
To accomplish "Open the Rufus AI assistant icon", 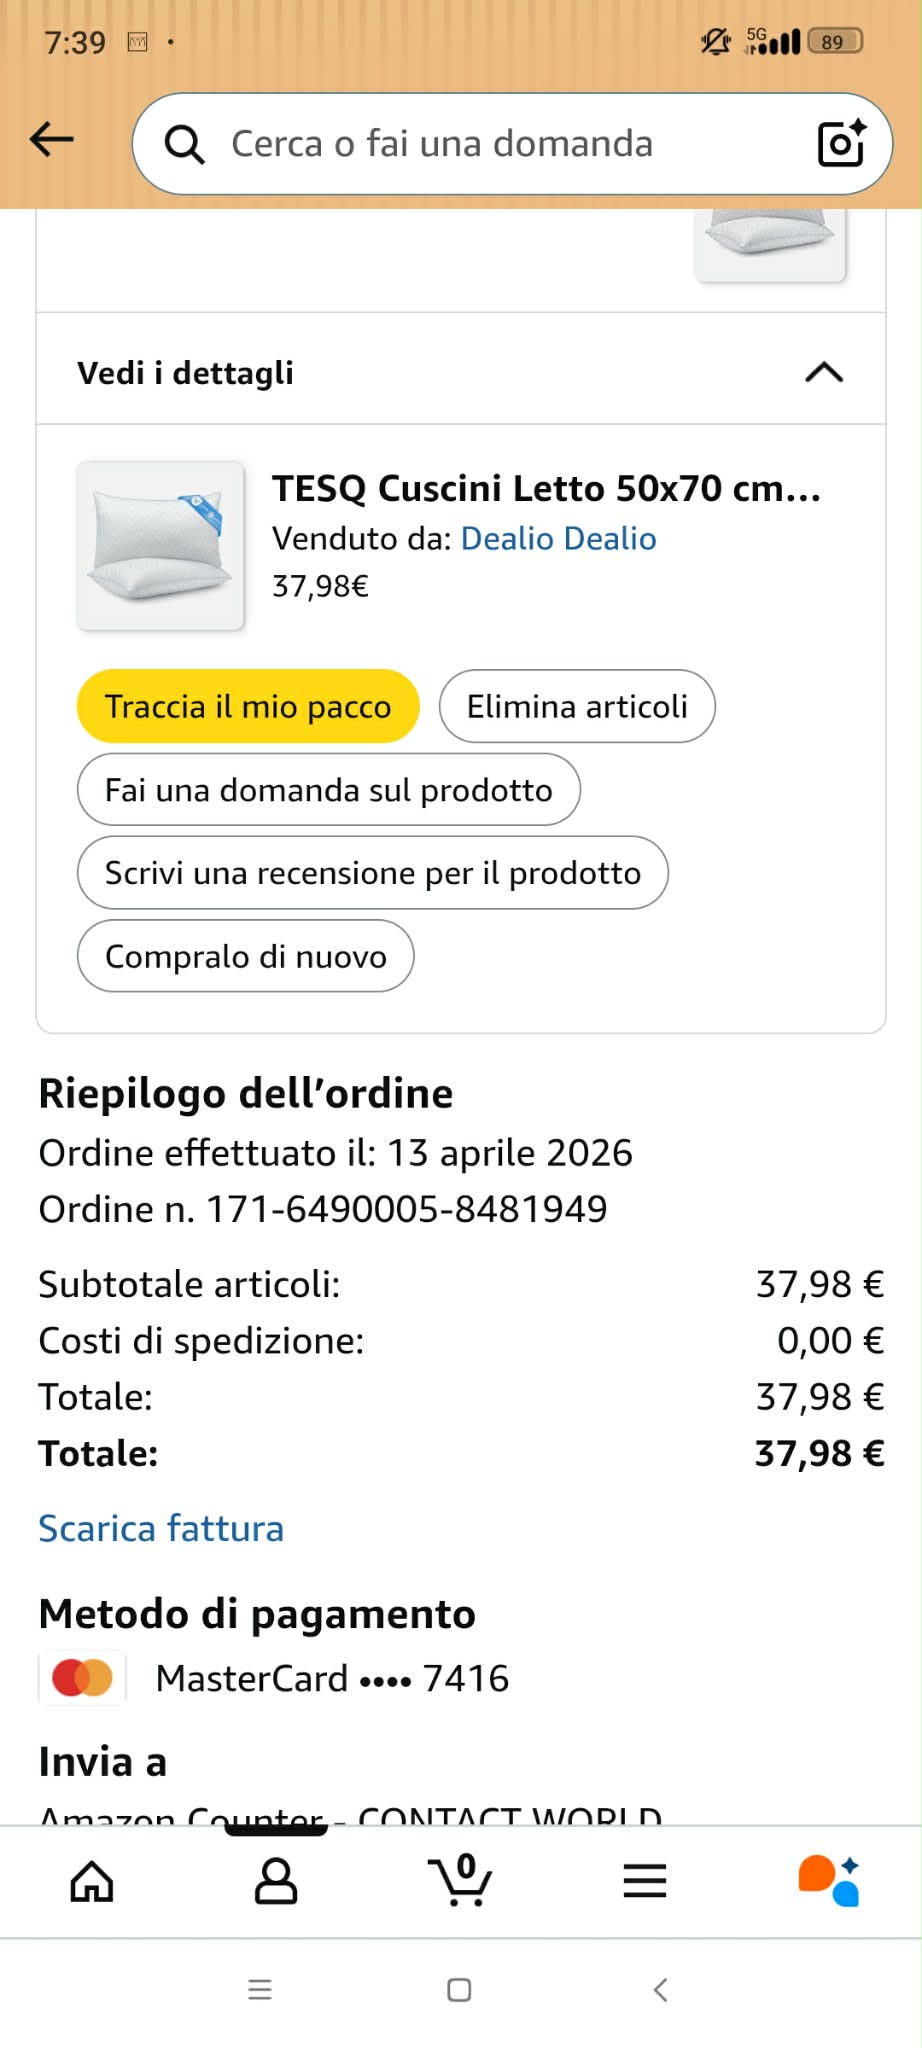I will [829, 1881].
